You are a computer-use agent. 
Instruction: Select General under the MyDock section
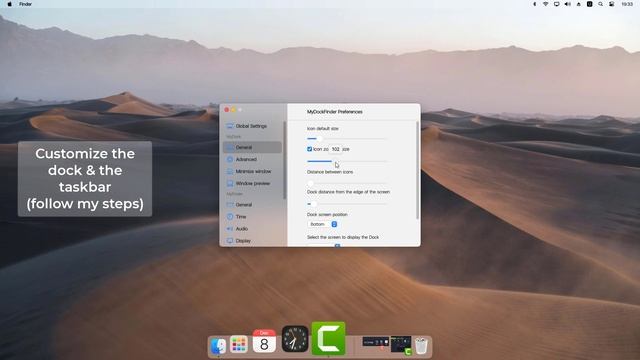[252, 147]
